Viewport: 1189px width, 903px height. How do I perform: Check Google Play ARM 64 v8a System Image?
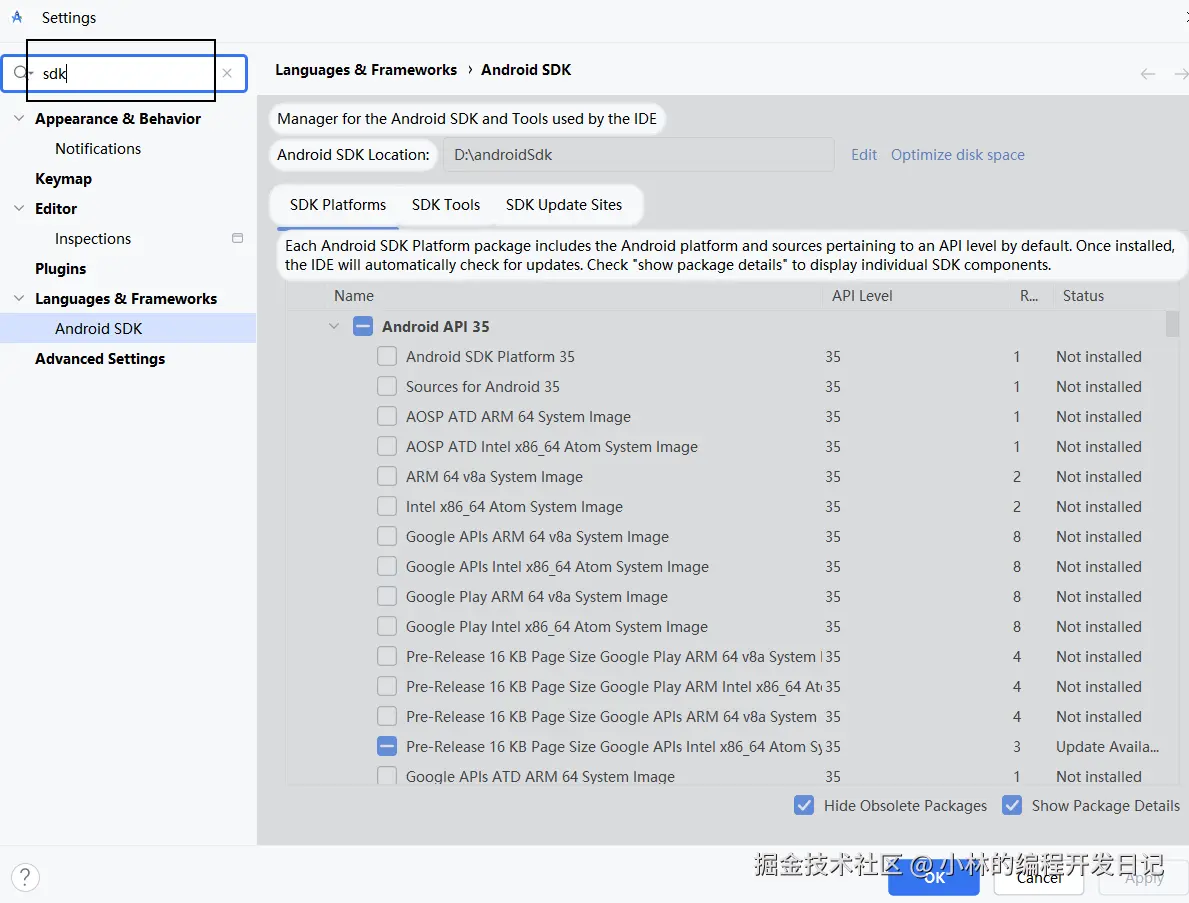(x=387, y=597)
